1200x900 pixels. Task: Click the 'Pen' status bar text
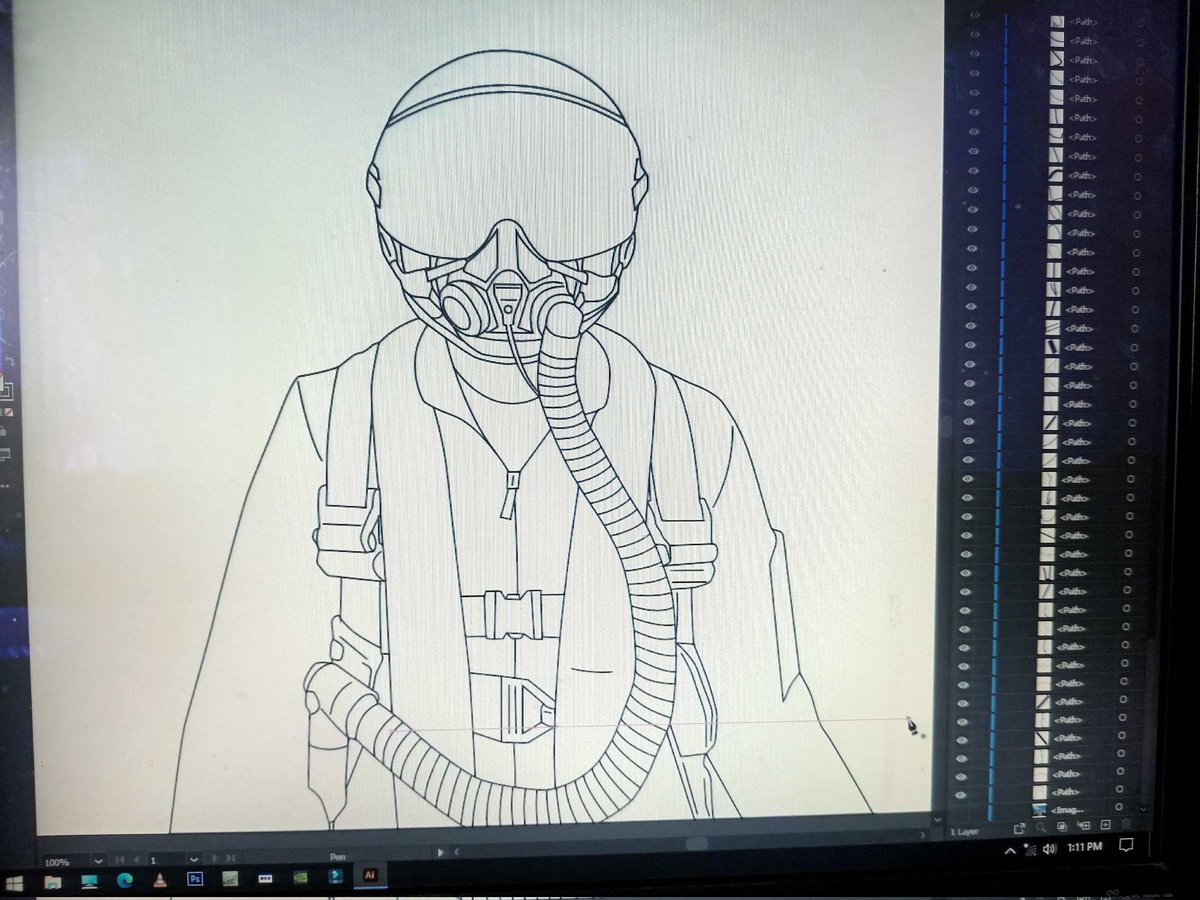coord(338,857)
